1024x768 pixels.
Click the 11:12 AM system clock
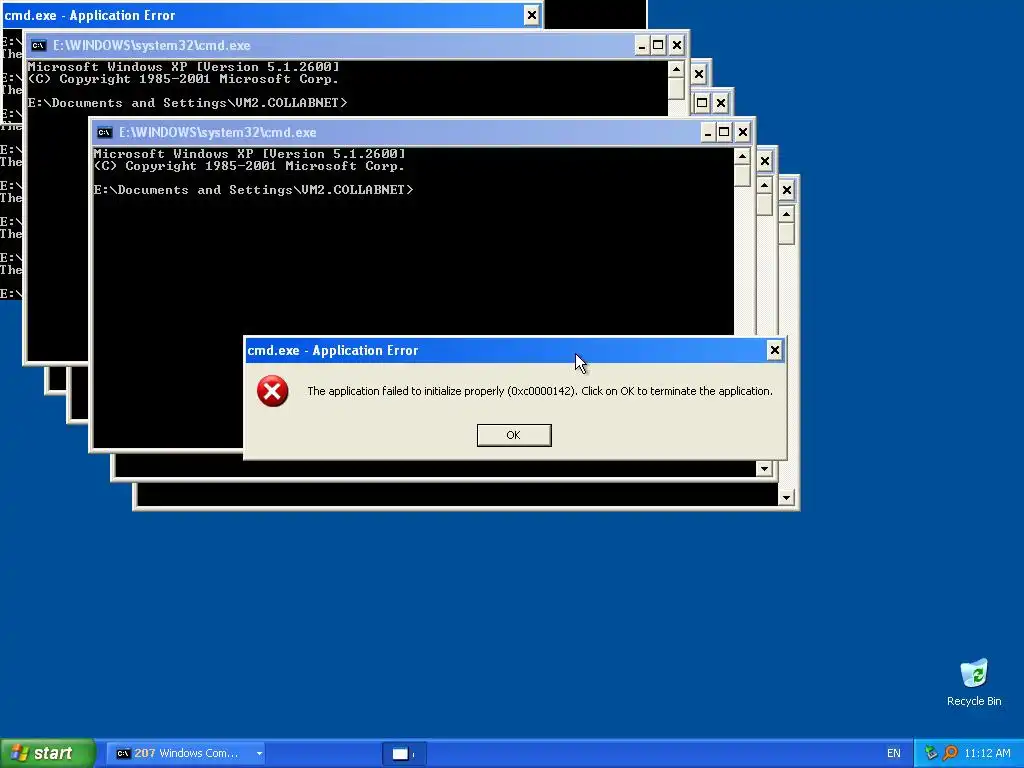(x=987, y=754)
